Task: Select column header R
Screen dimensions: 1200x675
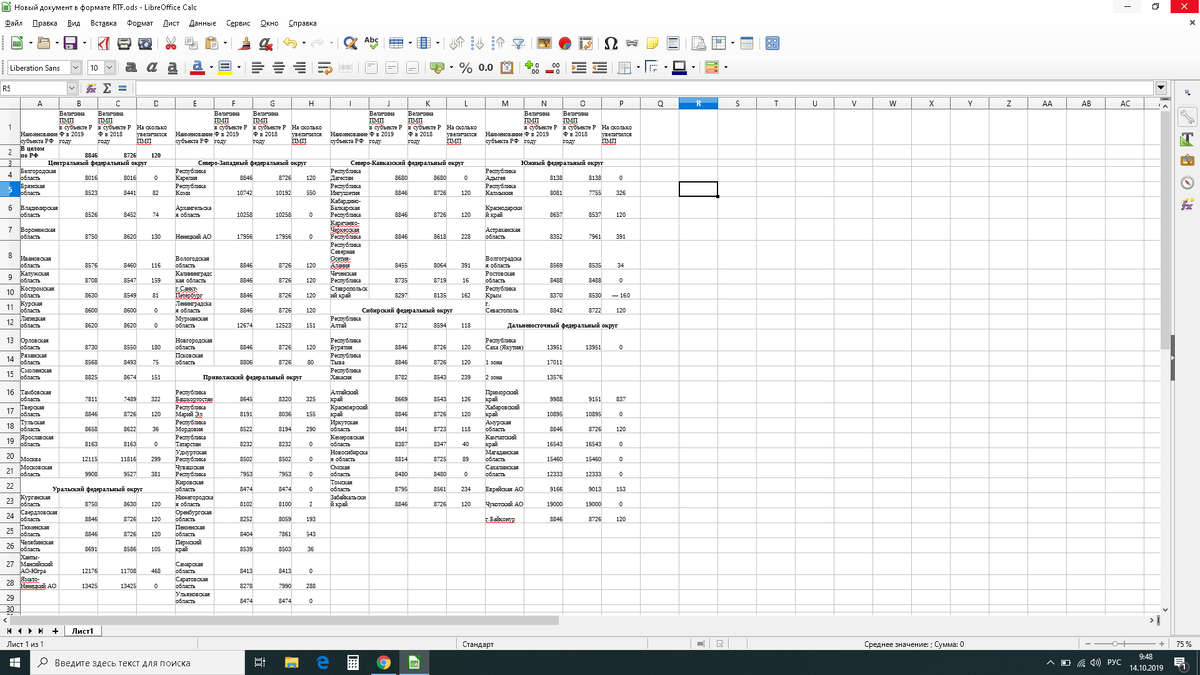Action: click(x=698, y=103)
